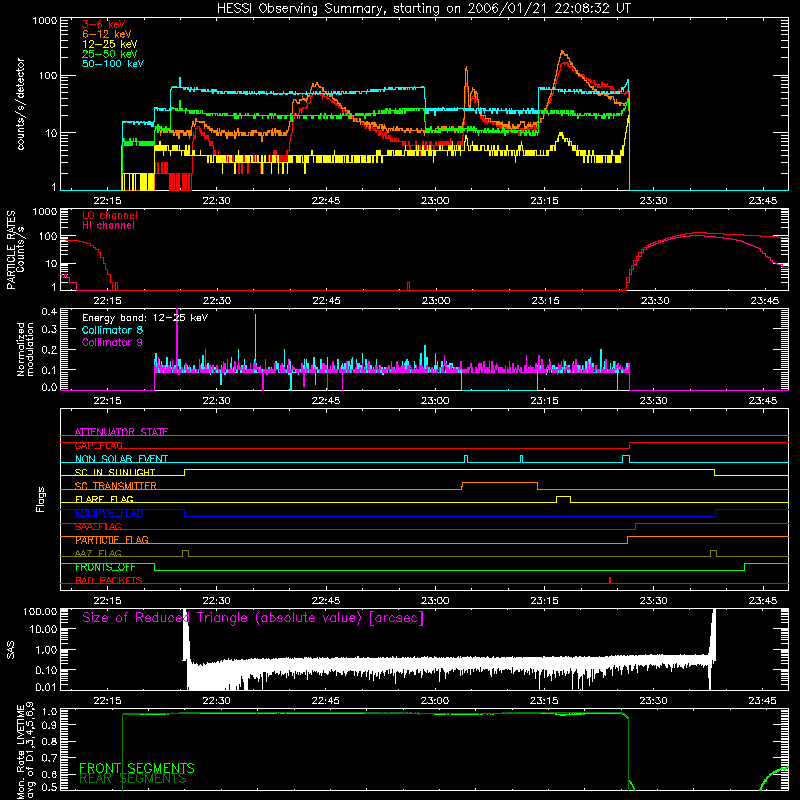Viewport: 800px width, 800px height.
Task: Select the 6-12 keV legend label
Action: pyautogui.click(x=107, y=34)
